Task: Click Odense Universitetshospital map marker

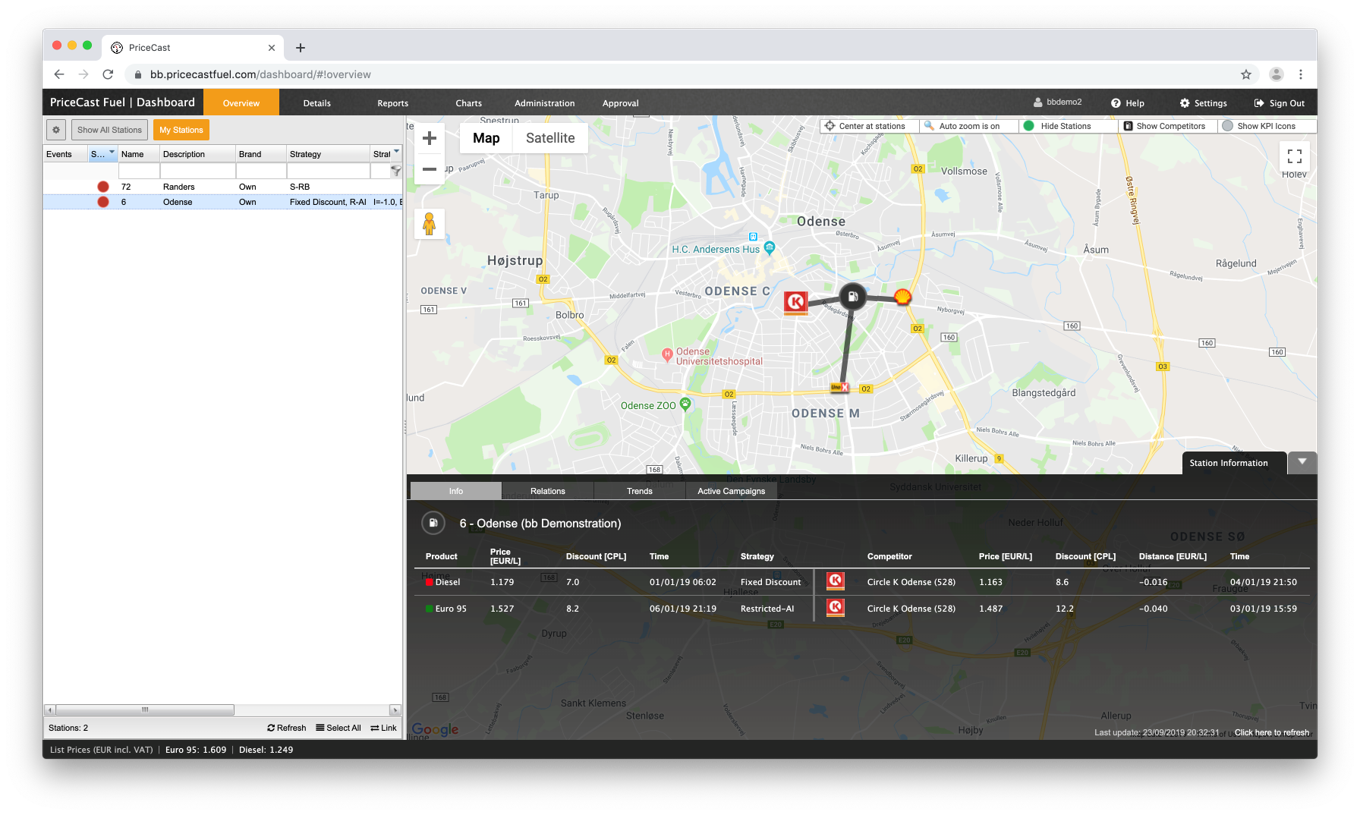Action: pos(667,354)
